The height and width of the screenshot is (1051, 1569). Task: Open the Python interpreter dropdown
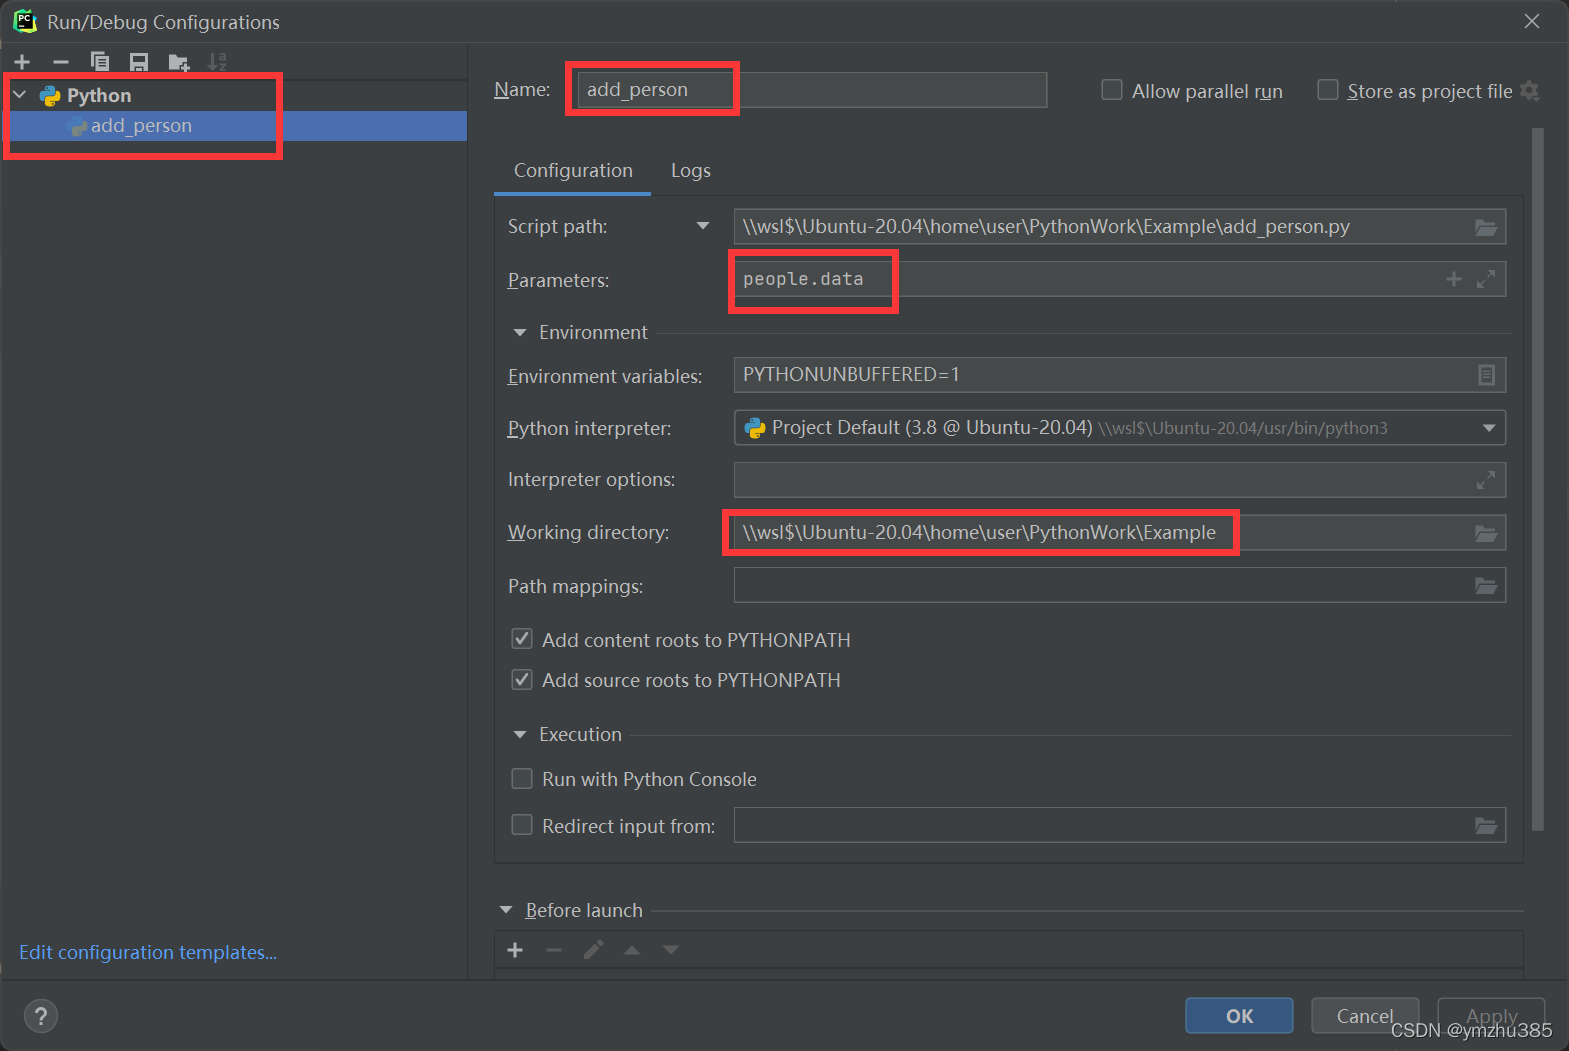point(1489,428)
